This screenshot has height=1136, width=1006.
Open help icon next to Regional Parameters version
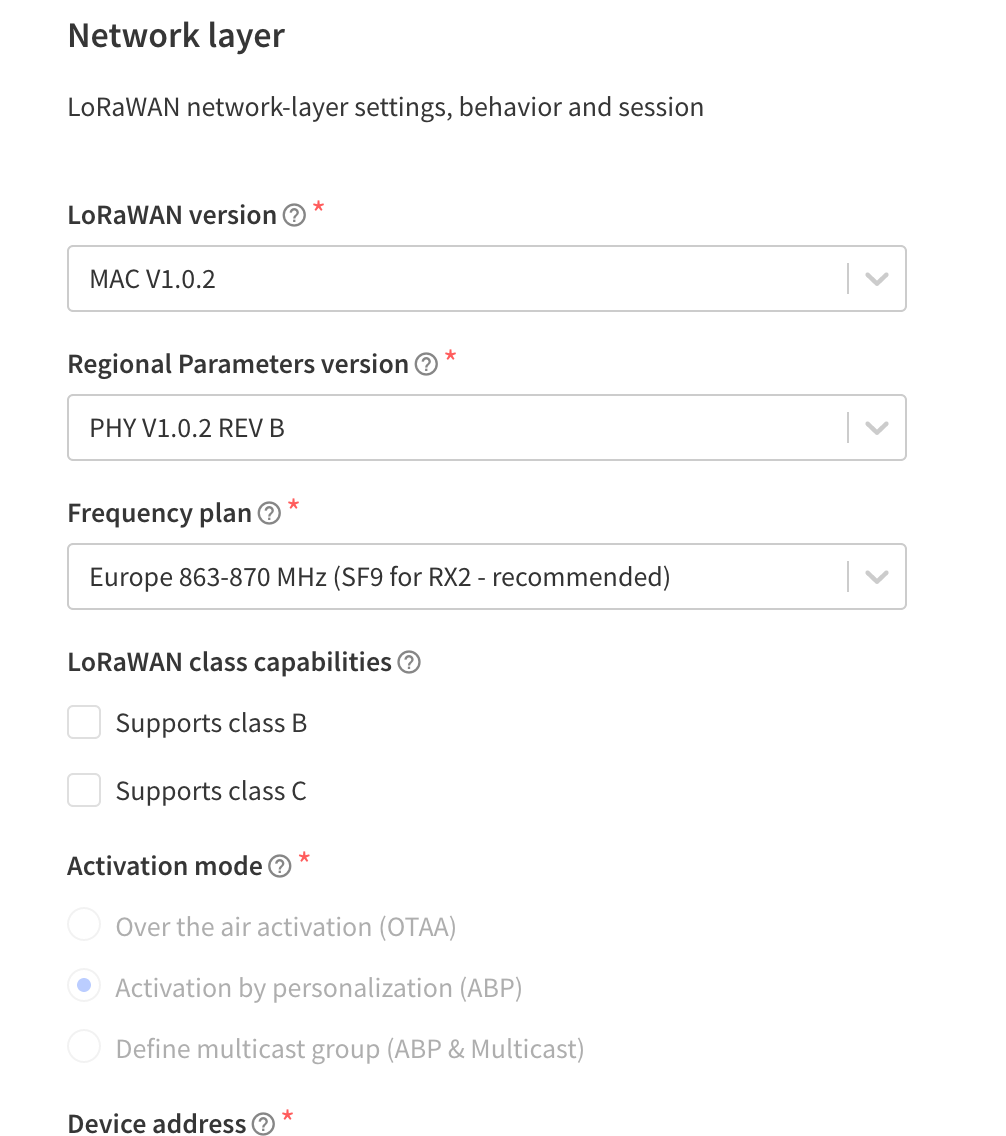pos(426,364)
